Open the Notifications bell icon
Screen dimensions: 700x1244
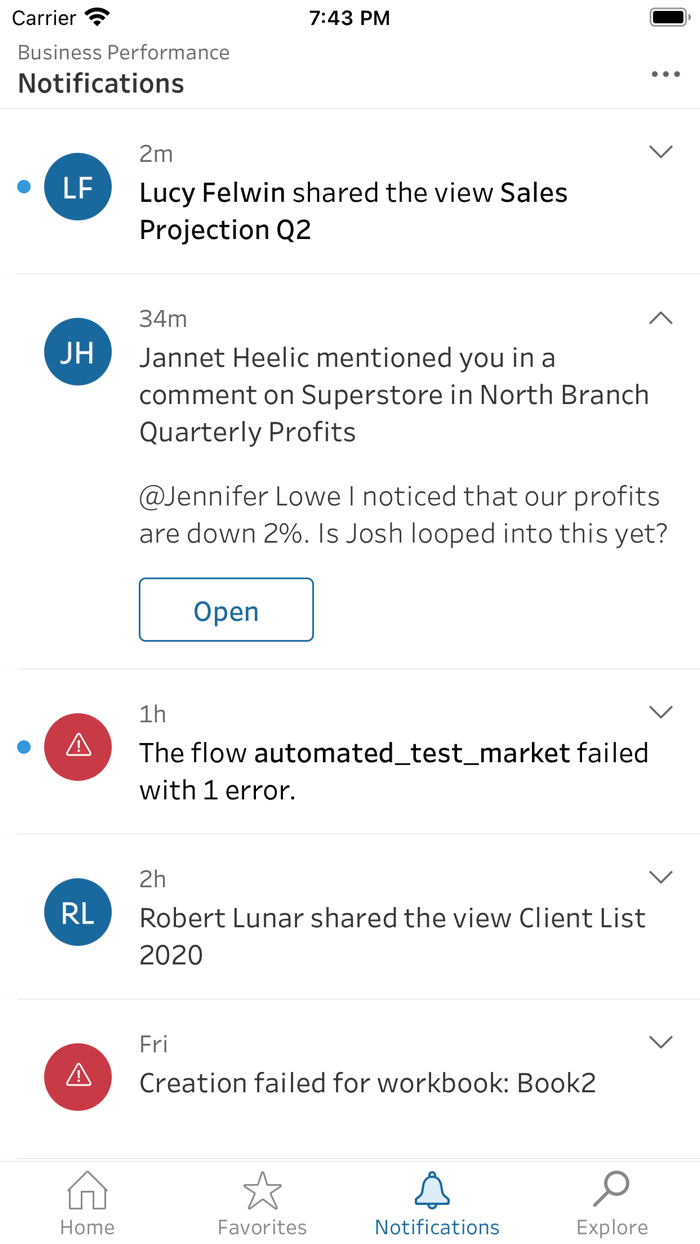click(434, 1190)
